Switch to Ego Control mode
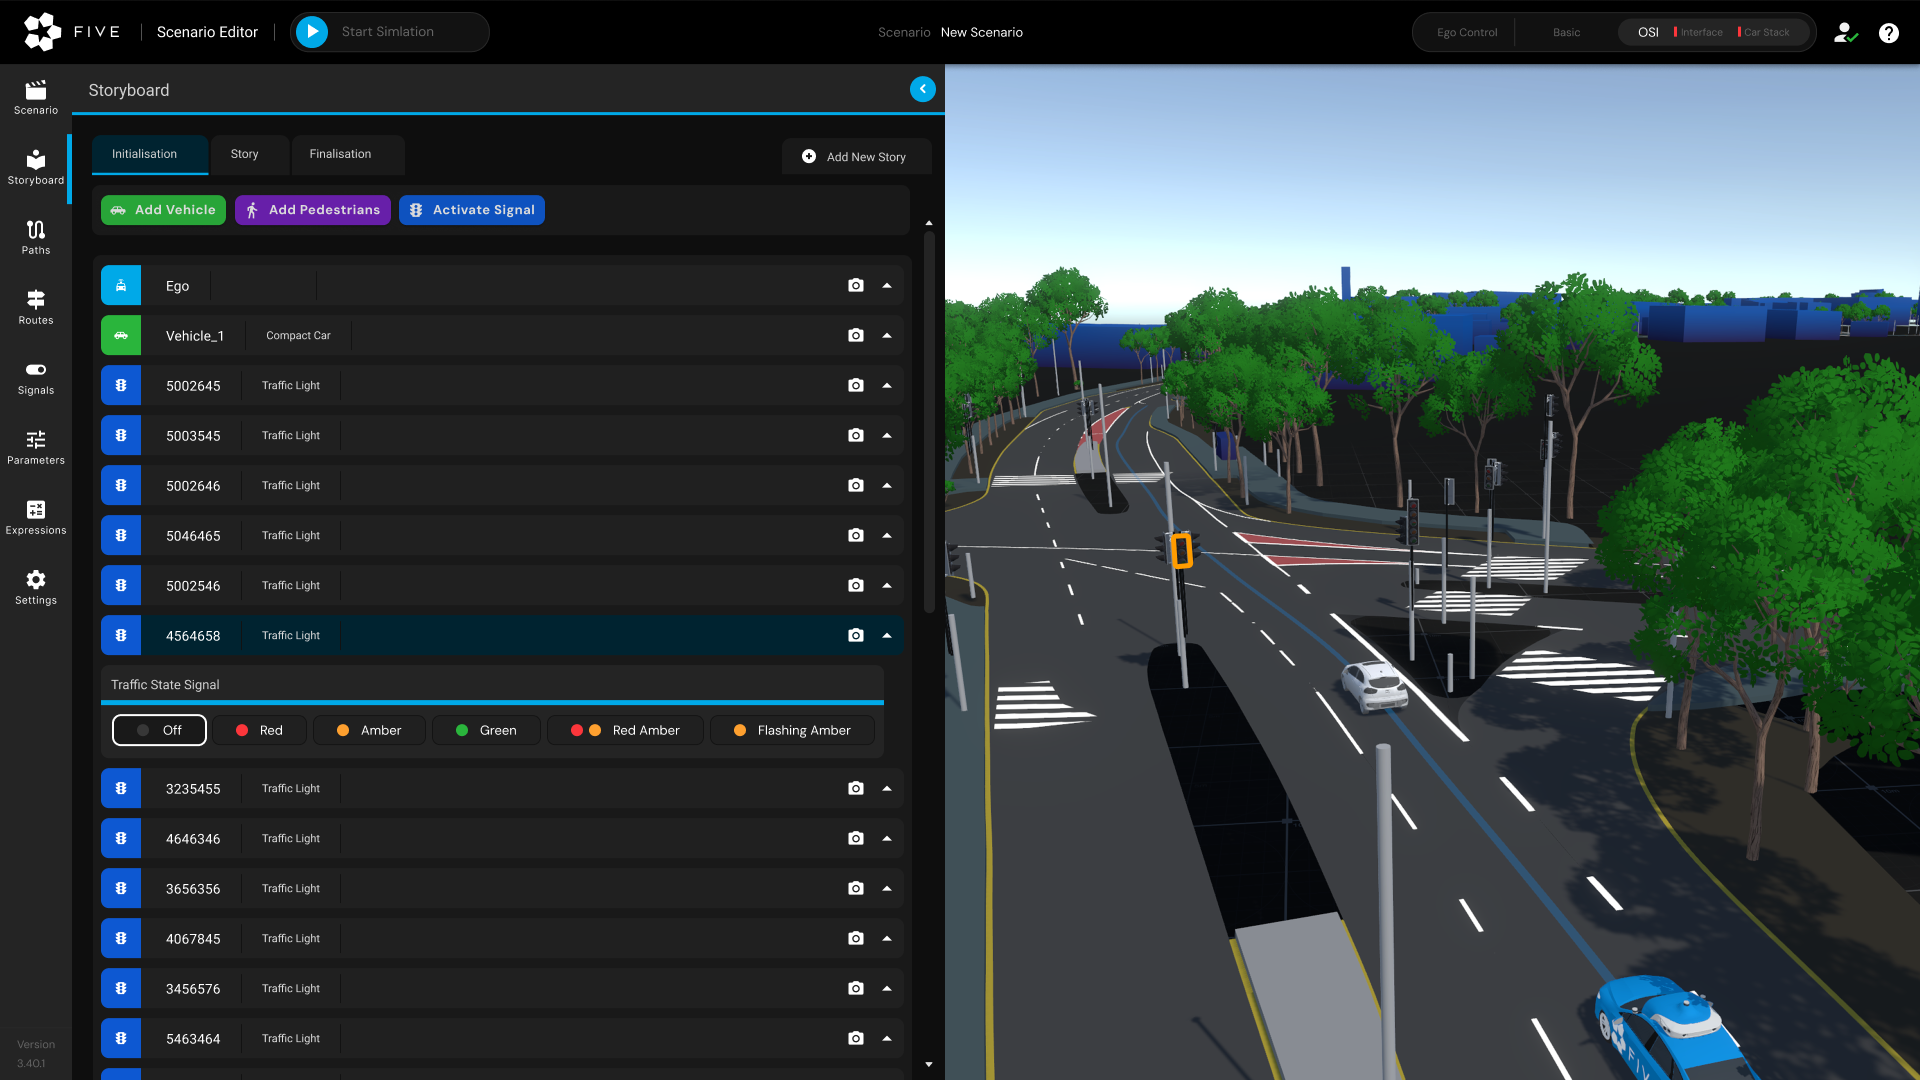This screenshot has height=1080, width=1920. click(x=1467, y=32)
